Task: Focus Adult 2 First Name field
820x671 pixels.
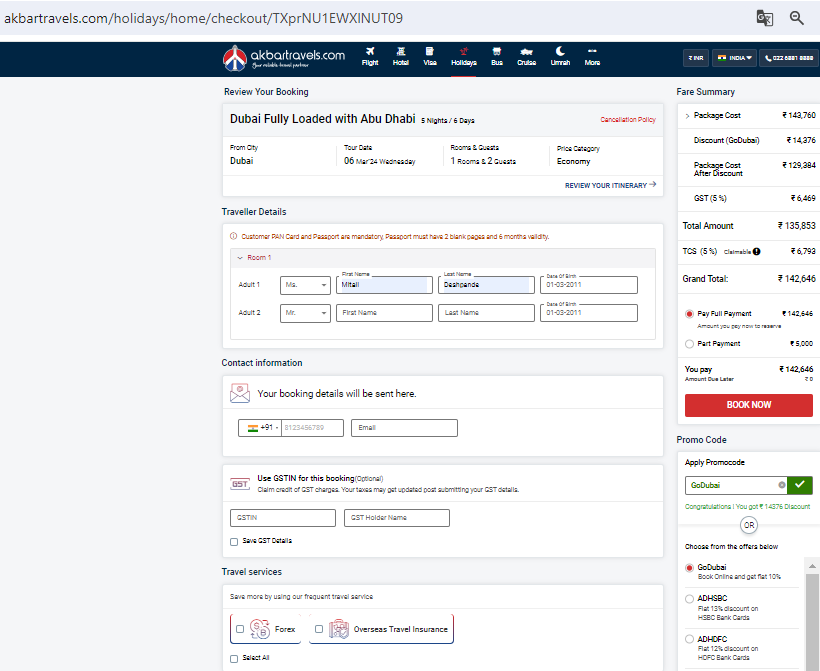Action: pos(384,313)
